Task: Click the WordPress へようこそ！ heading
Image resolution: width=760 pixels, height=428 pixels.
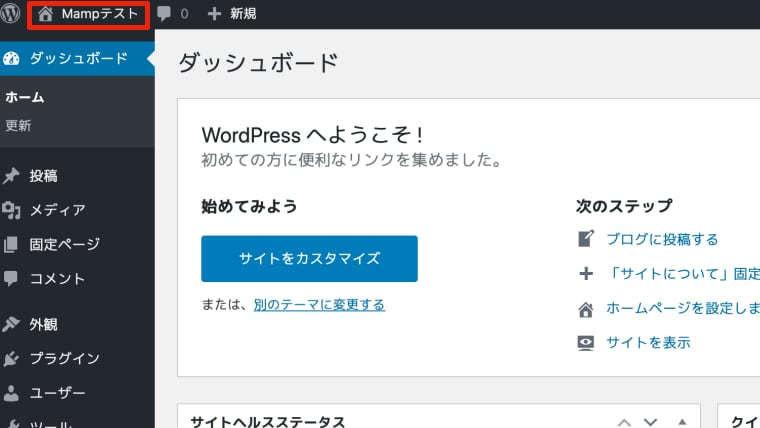Action: point(313,135)
